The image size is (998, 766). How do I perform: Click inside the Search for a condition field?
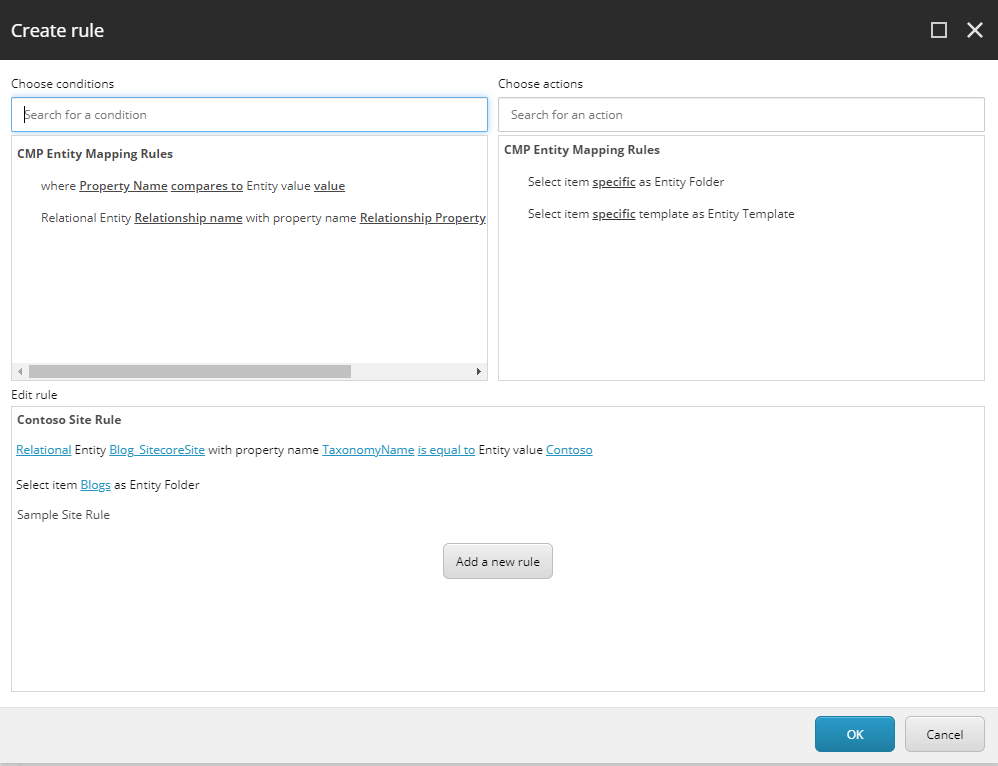coord(249,114)
